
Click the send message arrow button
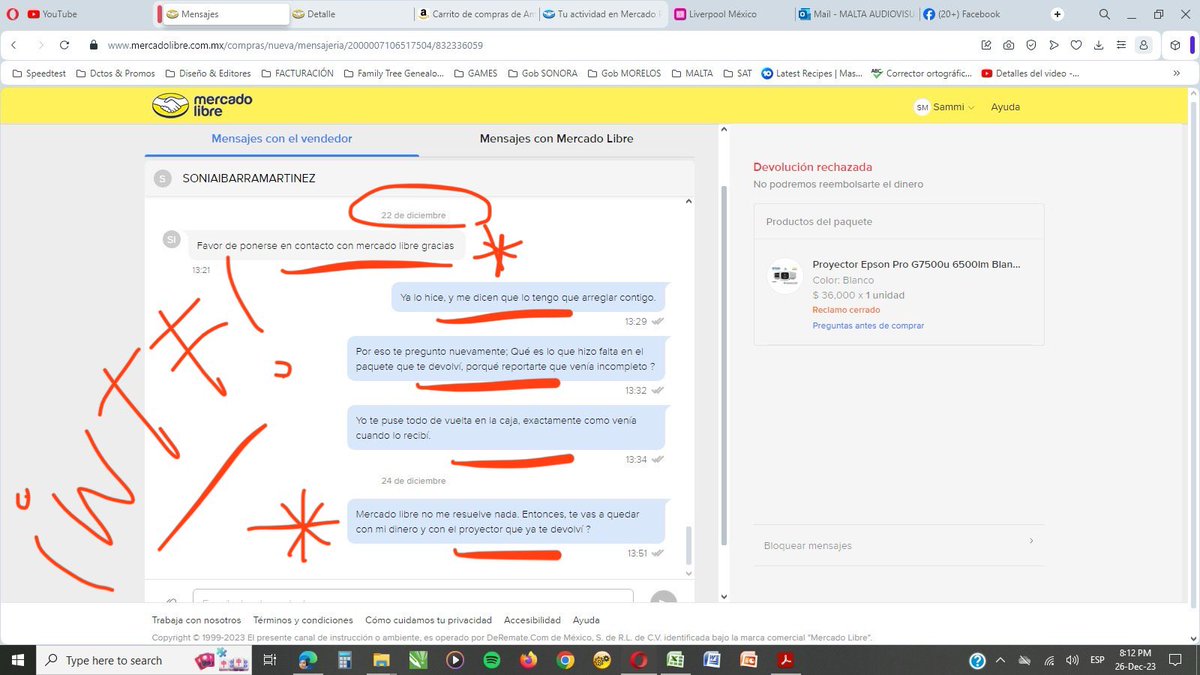[x=663, y=600]
